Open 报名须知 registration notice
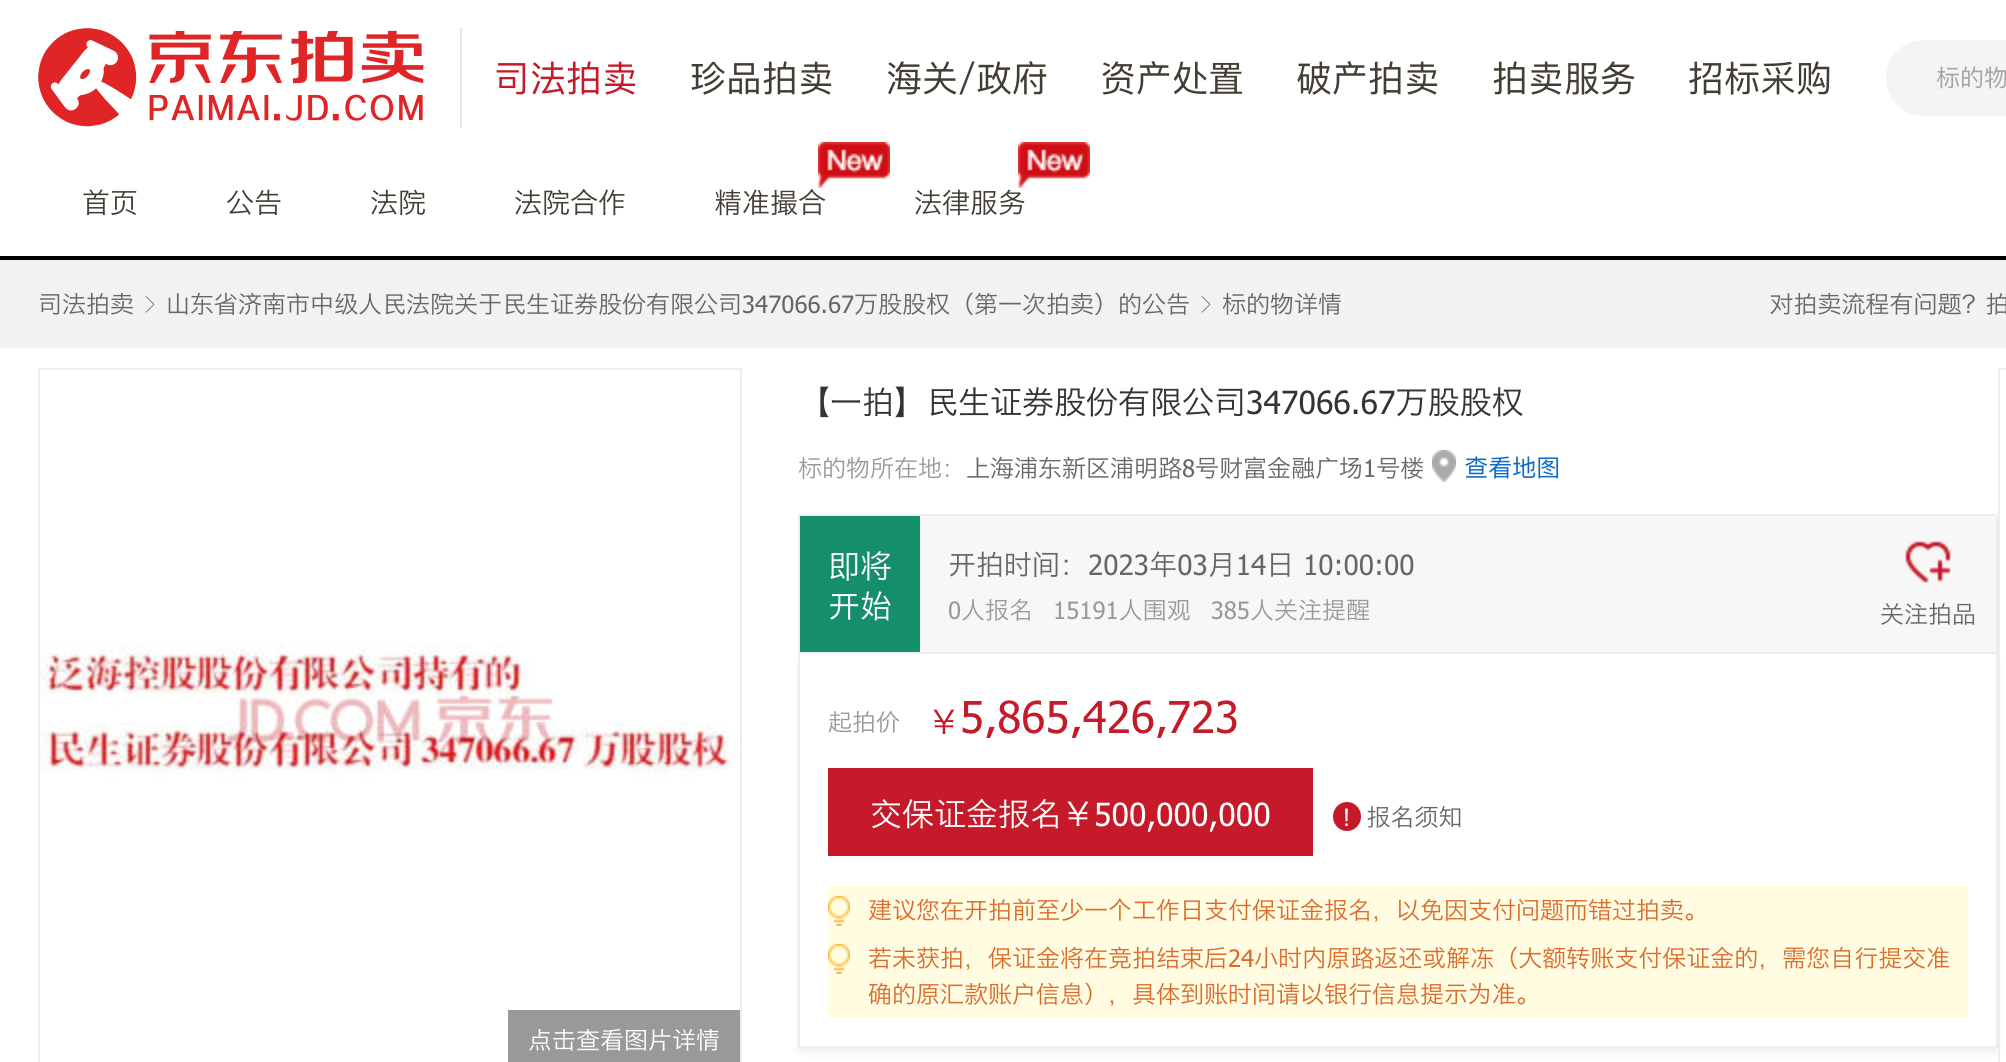The image size is (2006, 1062). [x=1414, y=817]
